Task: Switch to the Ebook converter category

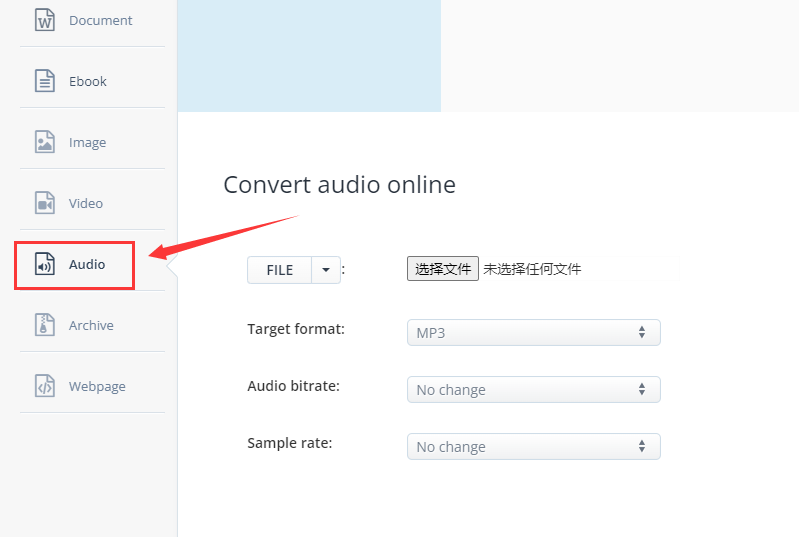Action: pyautogui.click(x=88, y=81)
